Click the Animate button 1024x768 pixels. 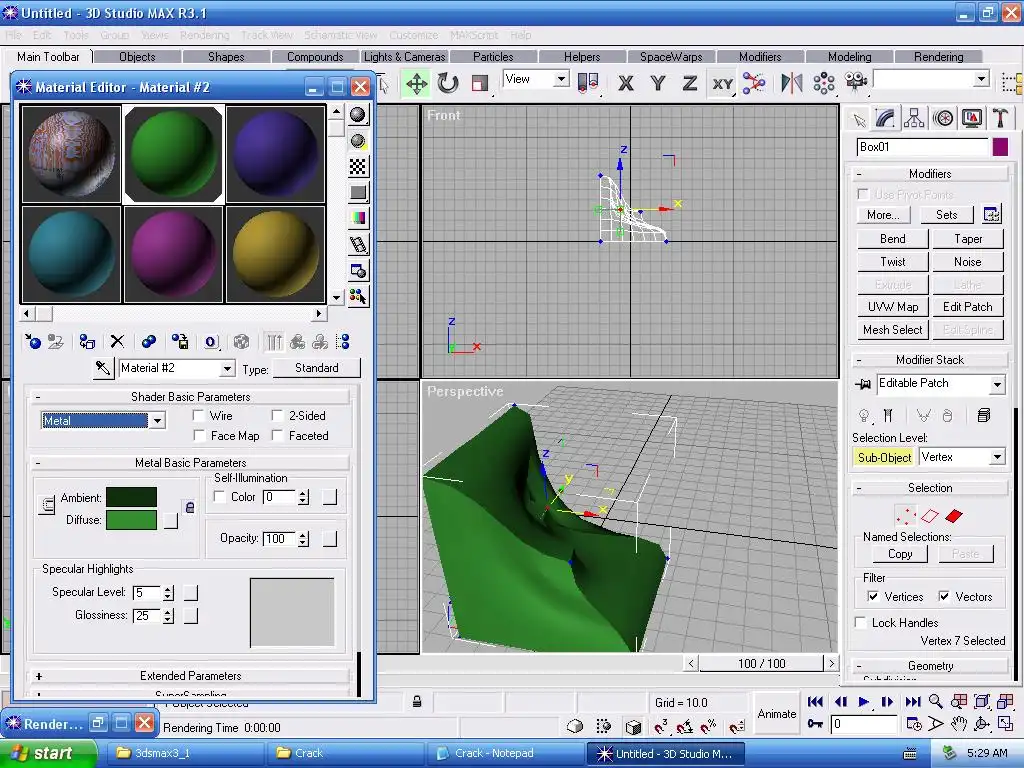[x=776, y=714]
